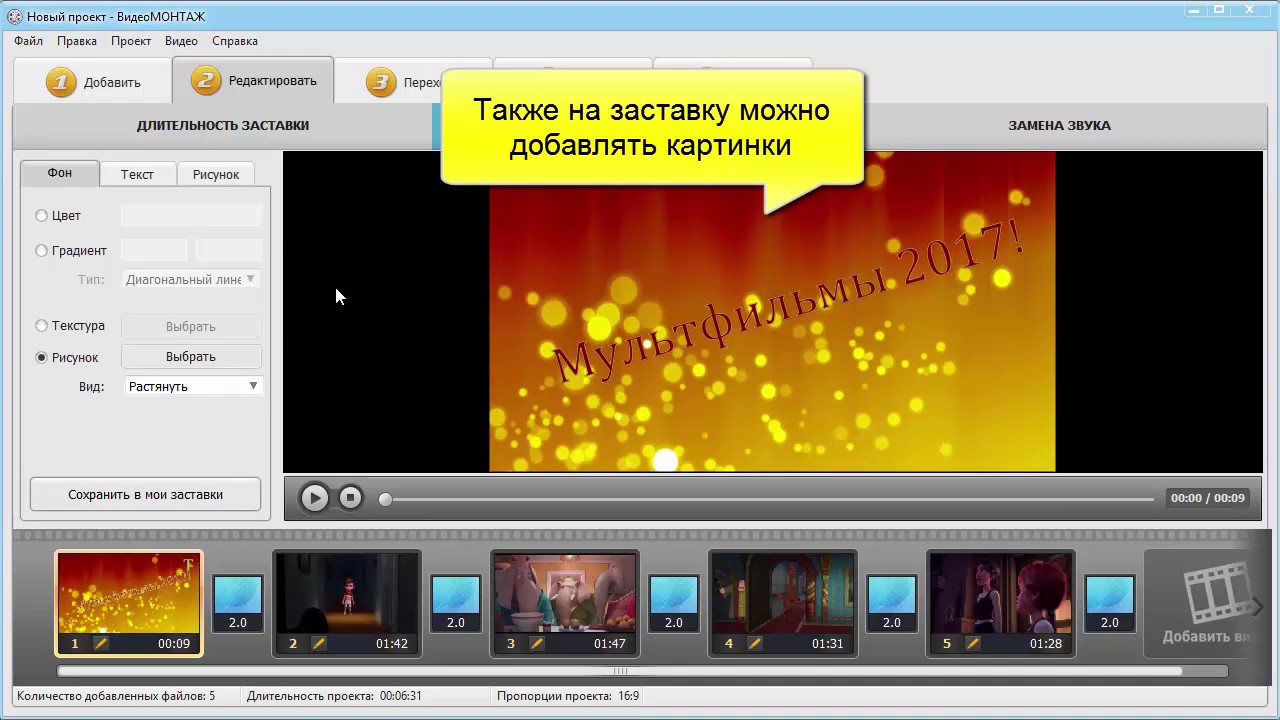Click Пропорции проекта 16:9 status text
Viewport: 1280px width, 720px height.
[x=568, y=696]
